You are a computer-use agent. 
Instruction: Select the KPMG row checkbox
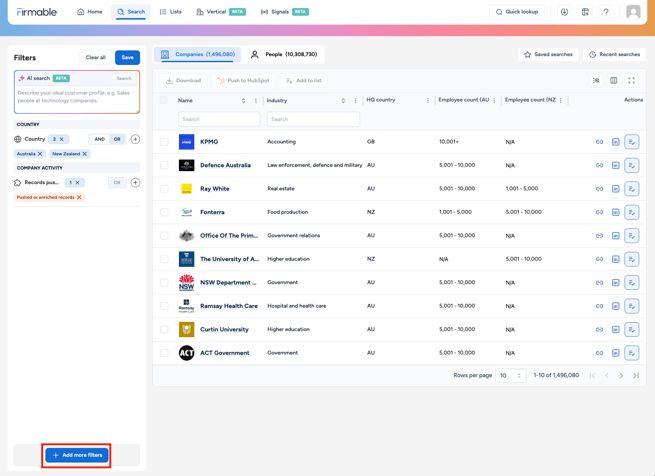pyautogui.click(x=164, y=142)
